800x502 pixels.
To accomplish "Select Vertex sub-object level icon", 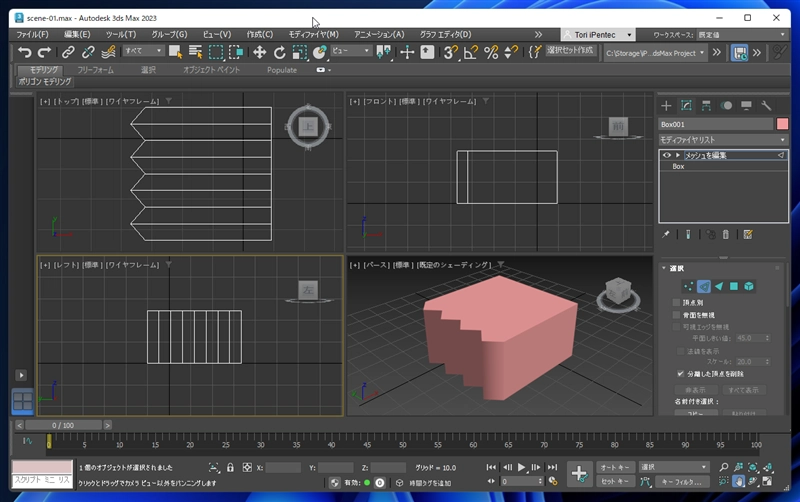I will click(x=688, y=286).
